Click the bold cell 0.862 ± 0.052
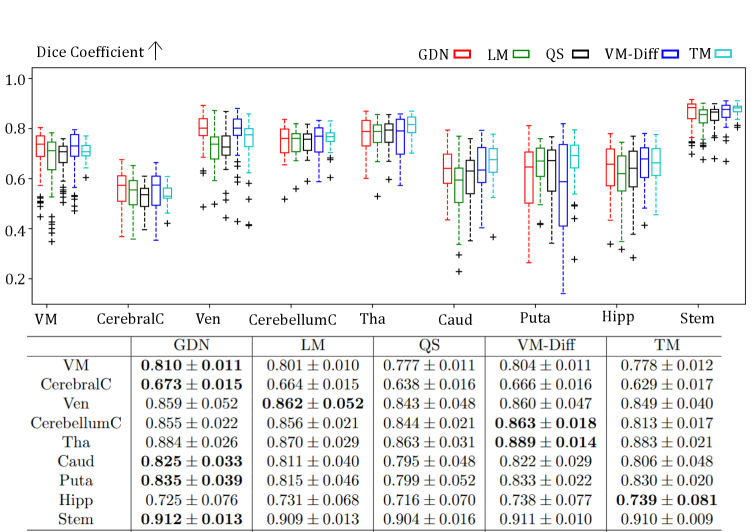Viewport: 753px width, 532px height. point(313,404)
